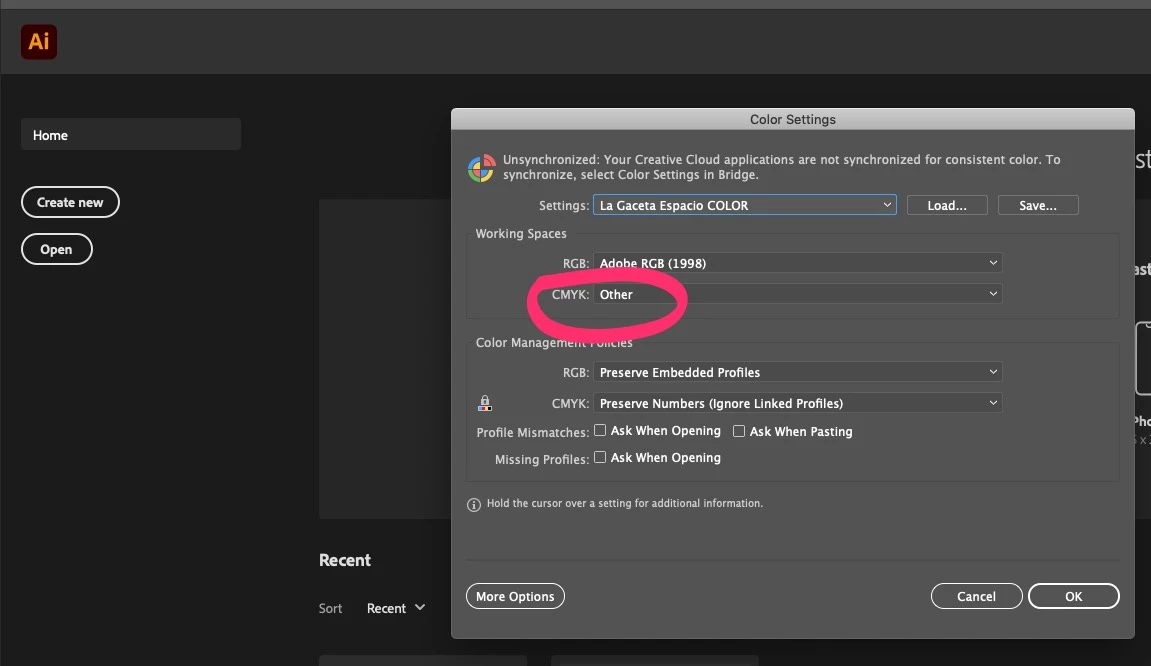This screenshot has height=666, width=1151.
Task: Click the lock icon beside CMYK policy
Action: coord(484,403)
